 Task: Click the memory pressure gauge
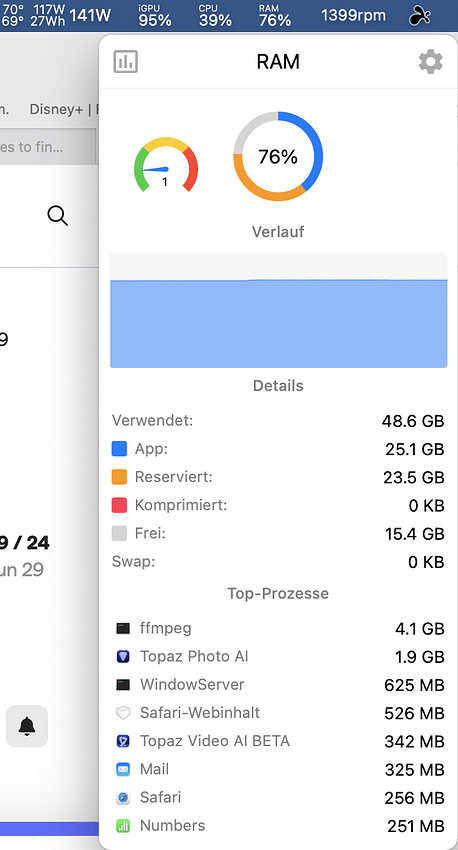tap(166, 165)
